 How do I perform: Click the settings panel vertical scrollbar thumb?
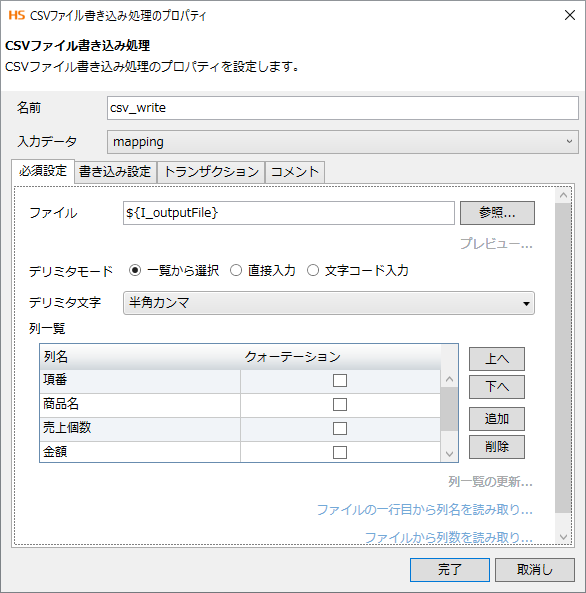563,358
